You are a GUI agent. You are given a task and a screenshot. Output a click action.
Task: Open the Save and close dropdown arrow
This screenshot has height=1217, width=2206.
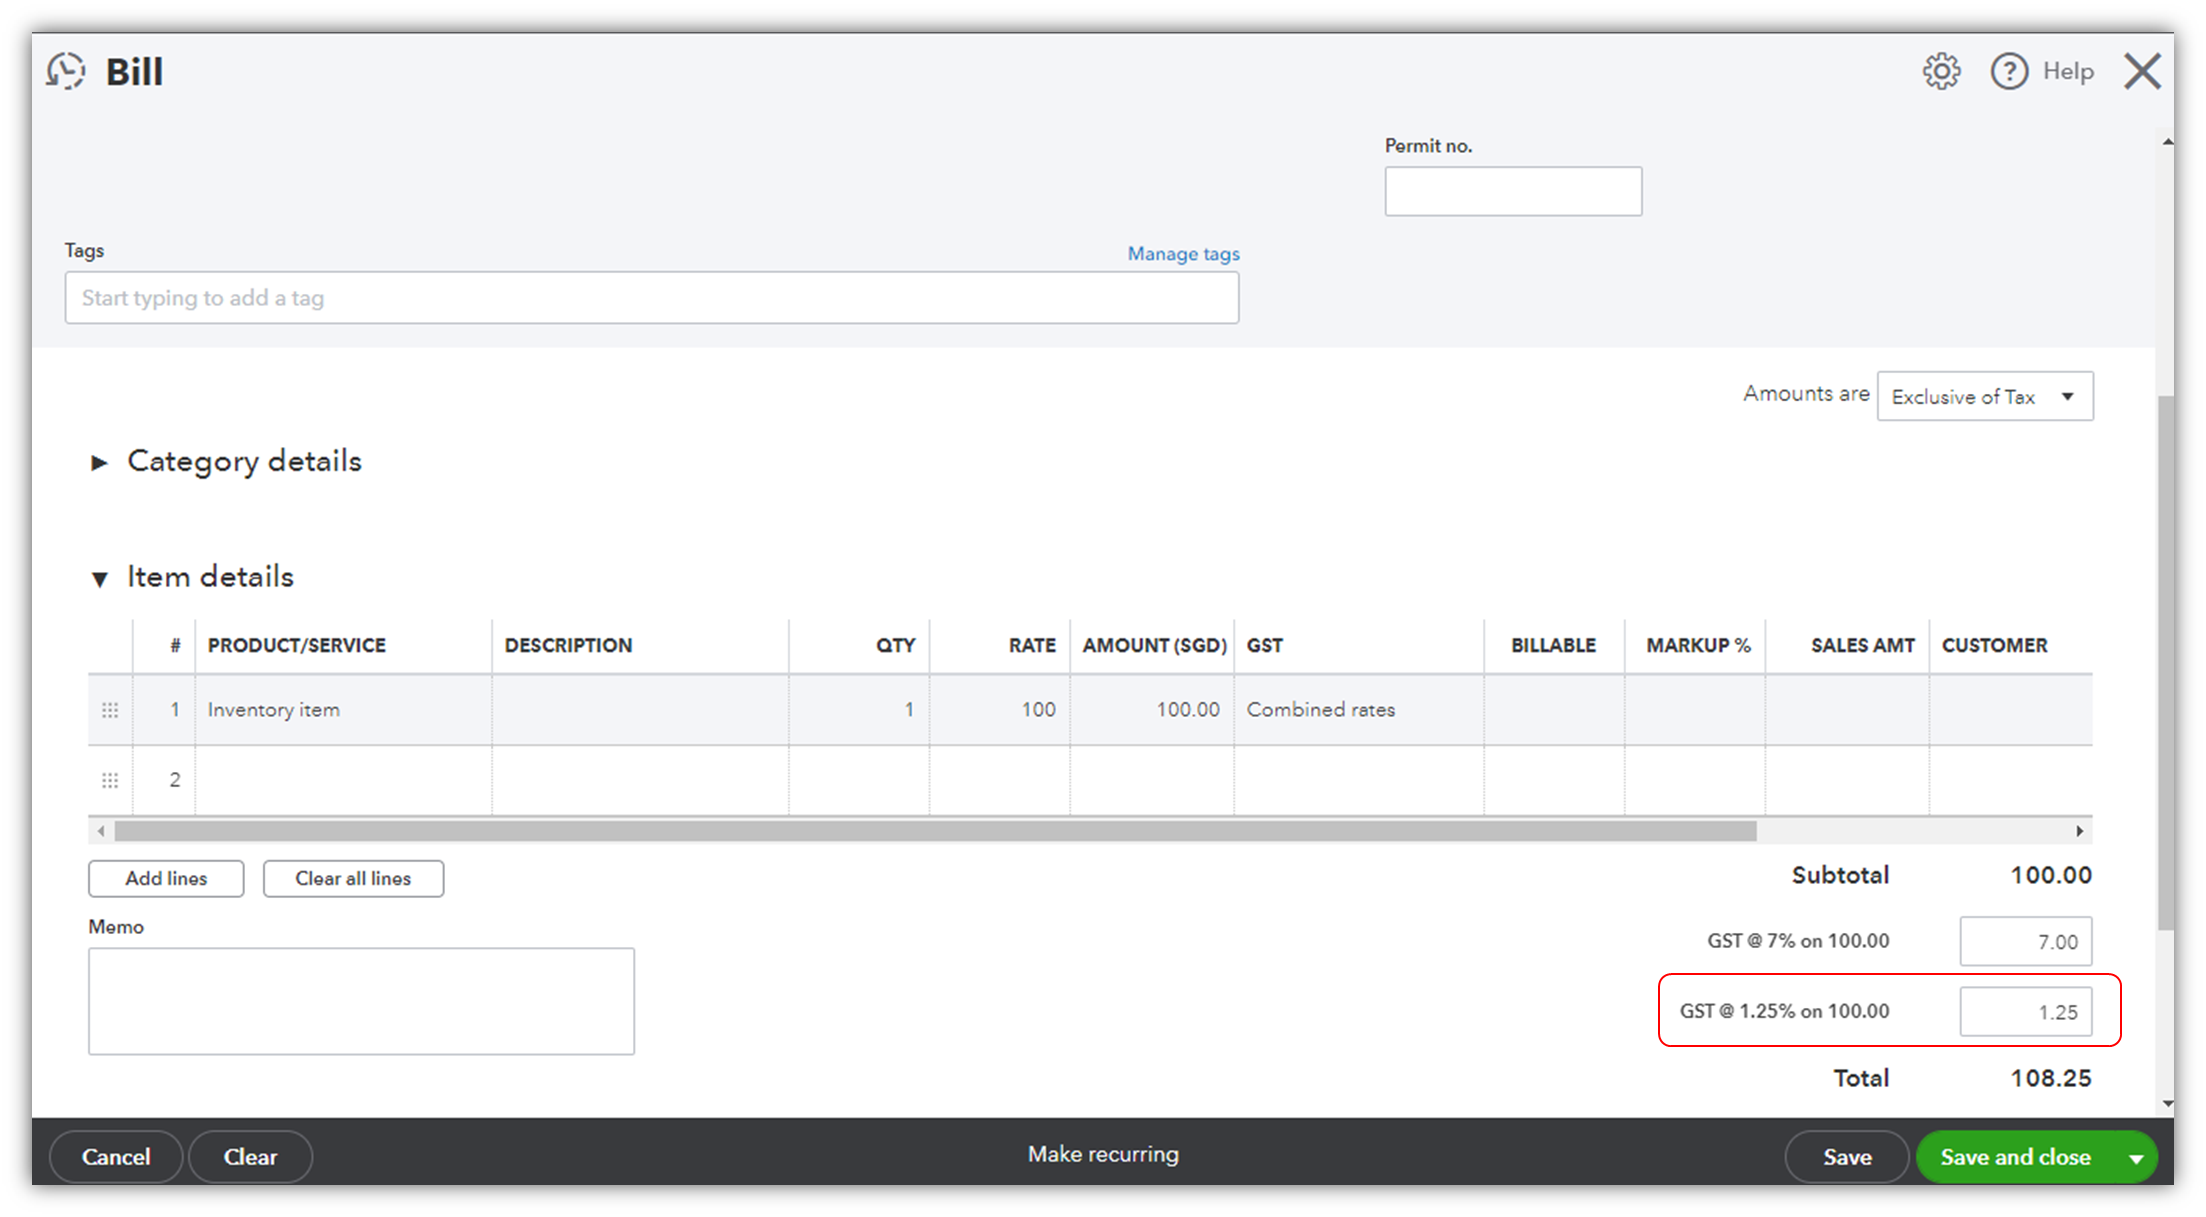2136,1158
